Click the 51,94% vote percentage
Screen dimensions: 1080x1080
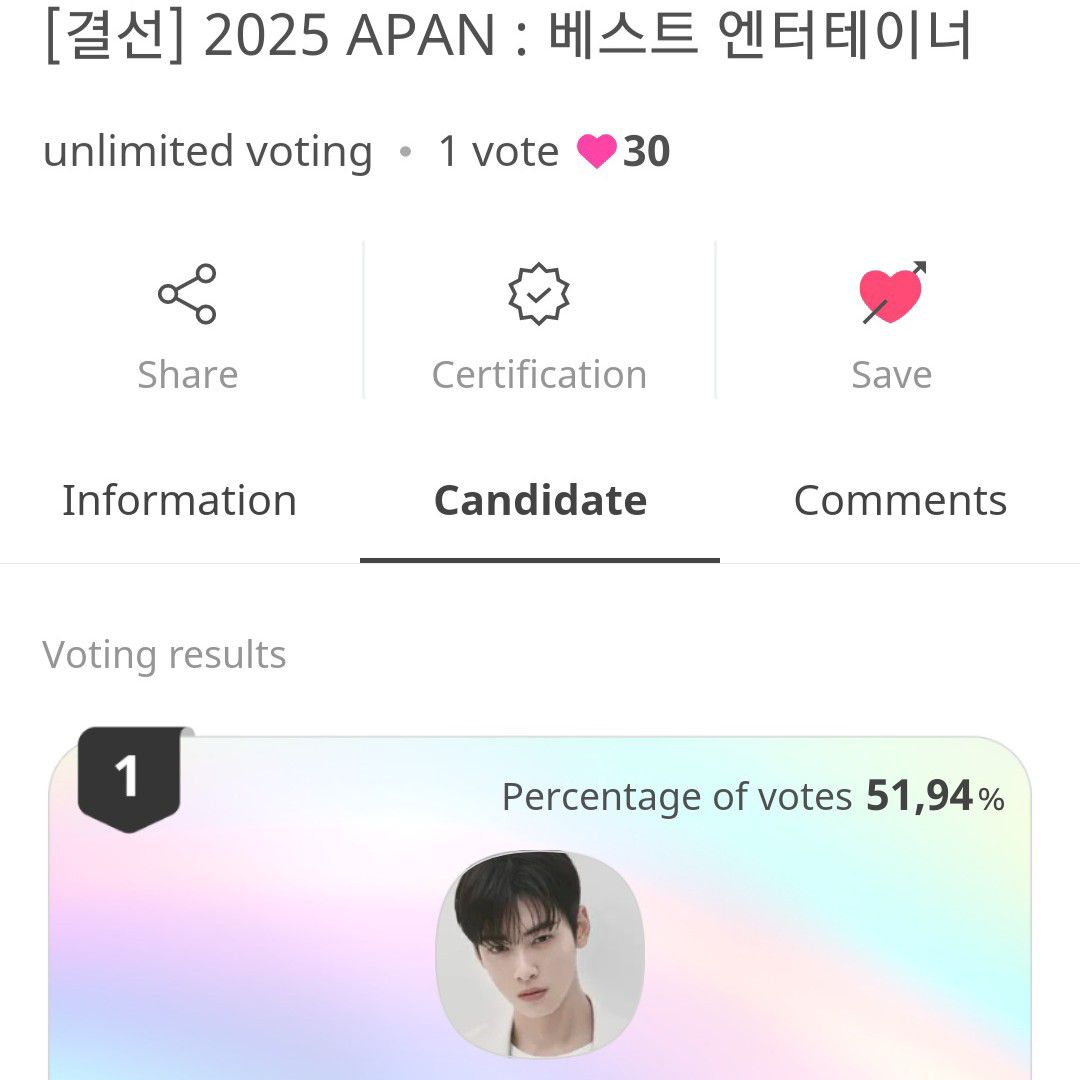click(x=935, y=797)
